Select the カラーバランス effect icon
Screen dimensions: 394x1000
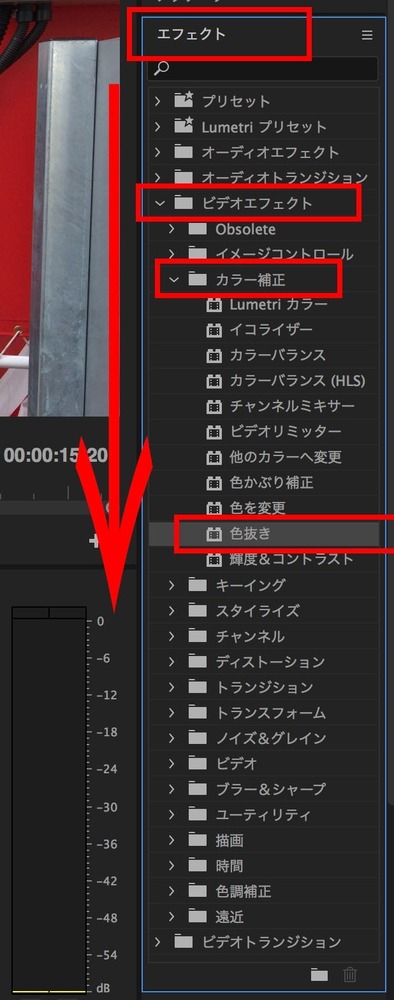pos(214,355)
